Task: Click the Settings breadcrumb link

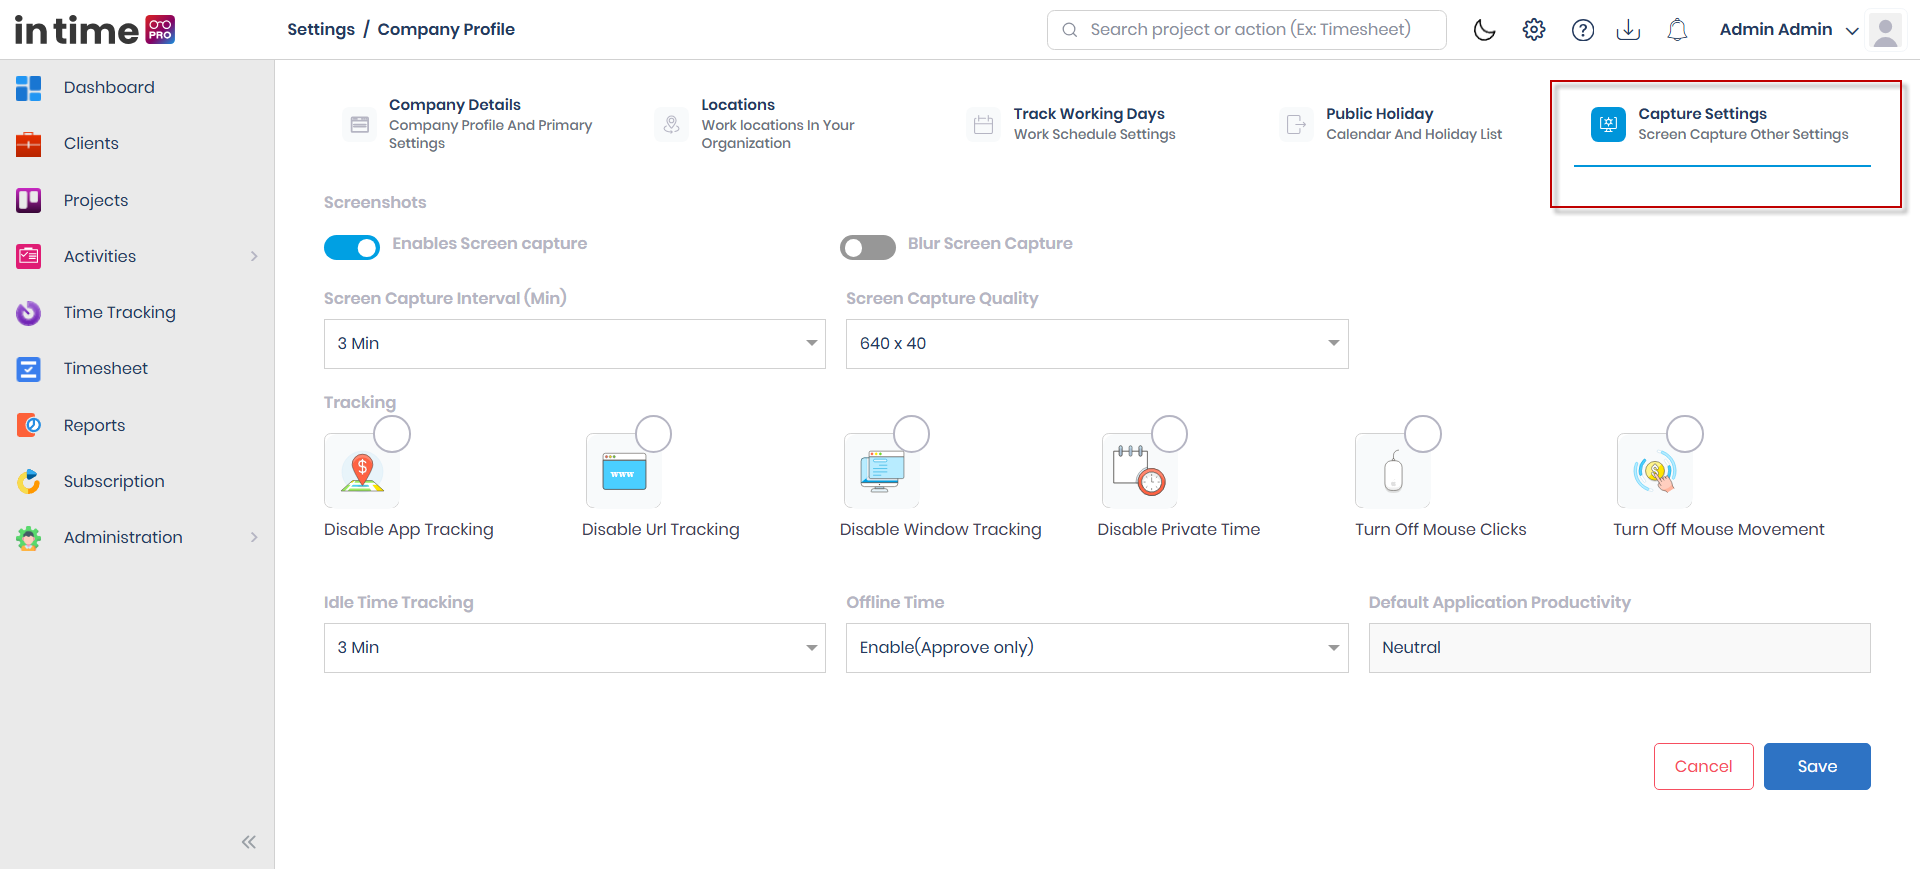Action: [321, 30]
